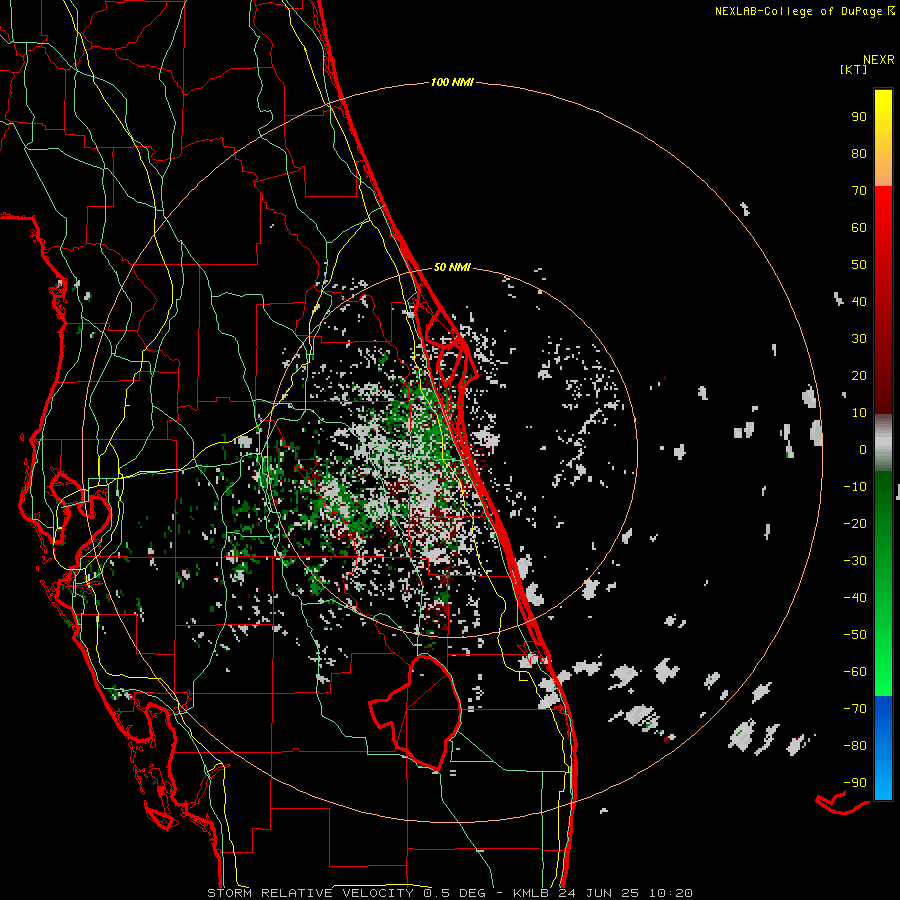Select the -10 knot scale value
Viewport: 900px width, 900px height.
coord(855,487)
